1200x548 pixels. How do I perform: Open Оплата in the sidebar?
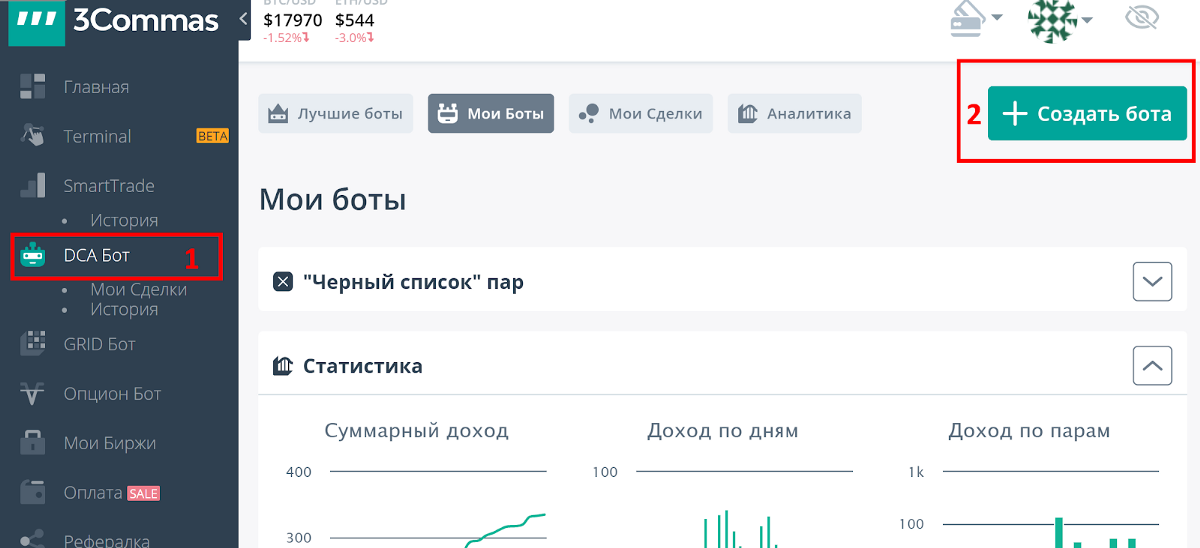(x=92, y=493)
